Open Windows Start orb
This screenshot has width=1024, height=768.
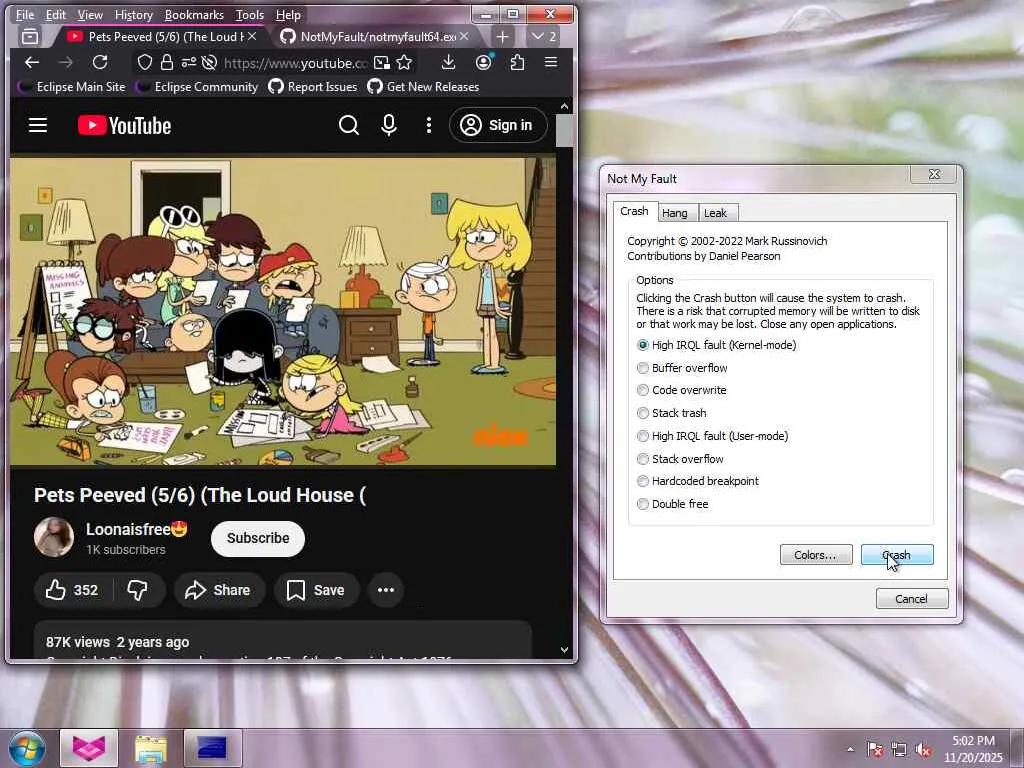(26, 748)
